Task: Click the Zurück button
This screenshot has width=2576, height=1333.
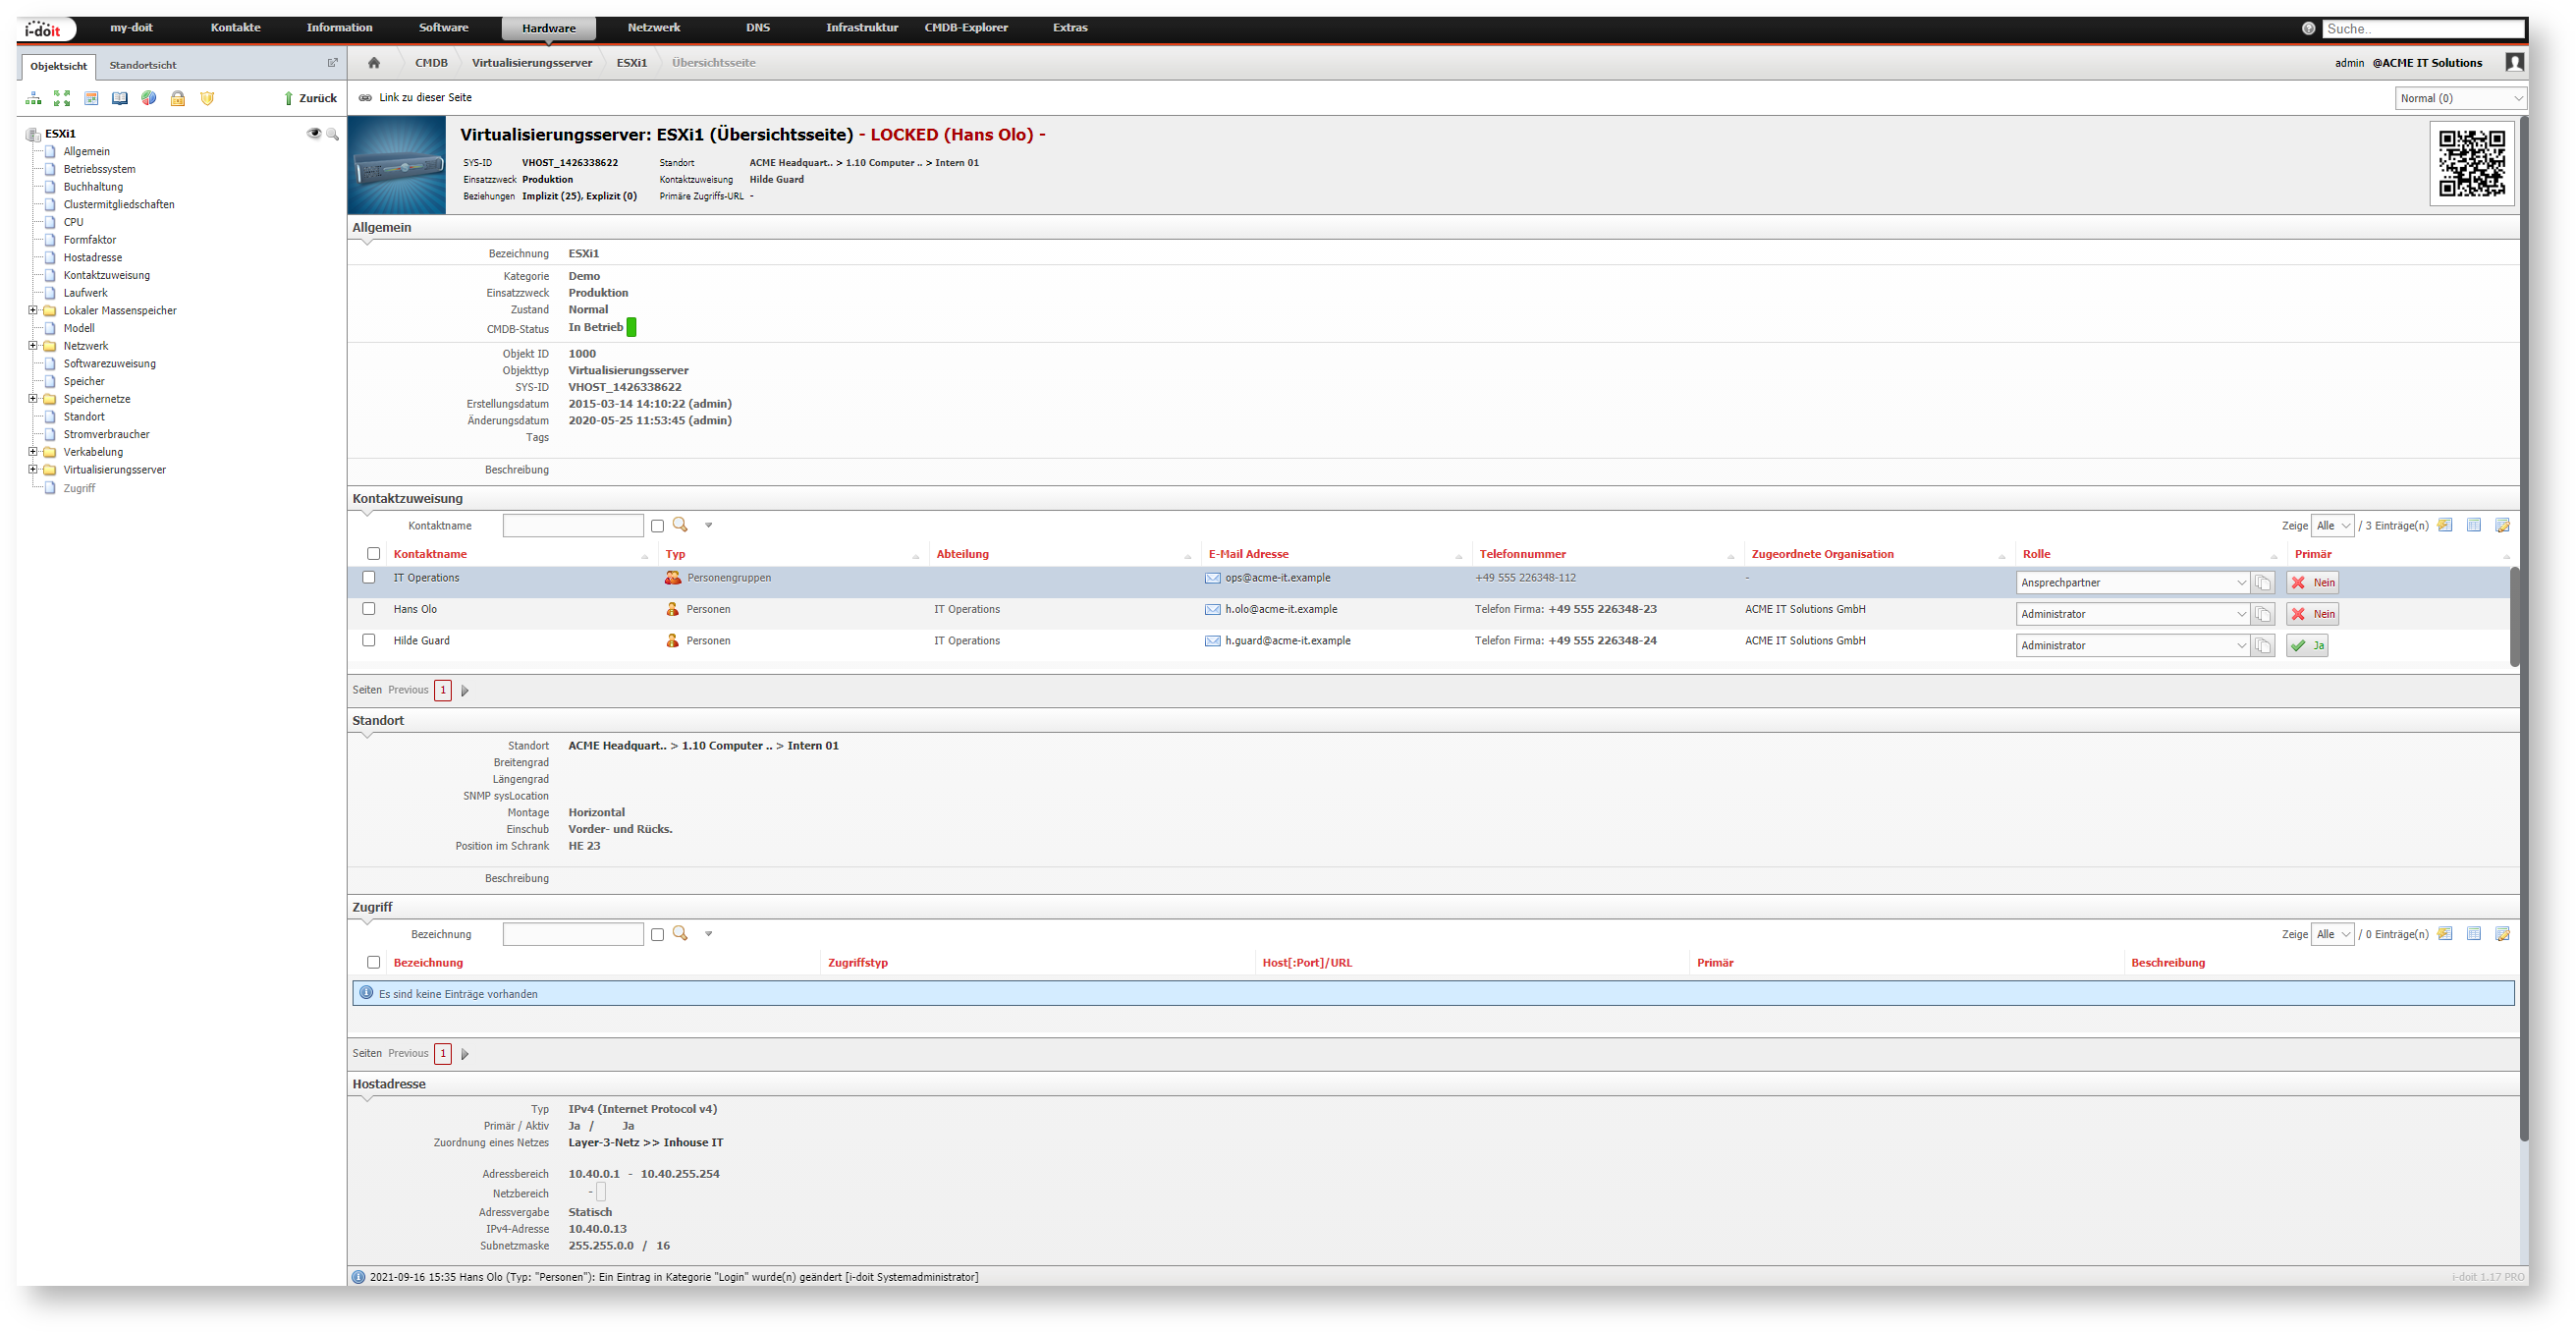Action: point(310,98)
